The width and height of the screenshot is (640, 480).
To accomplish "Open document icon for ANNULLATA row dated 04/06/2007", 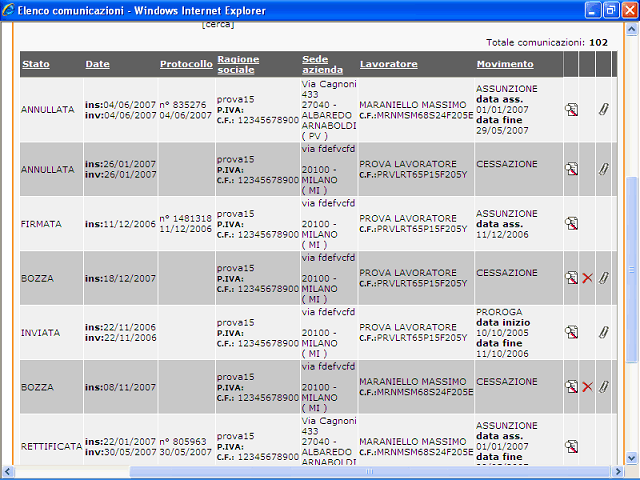I will (x=571, y=109).
